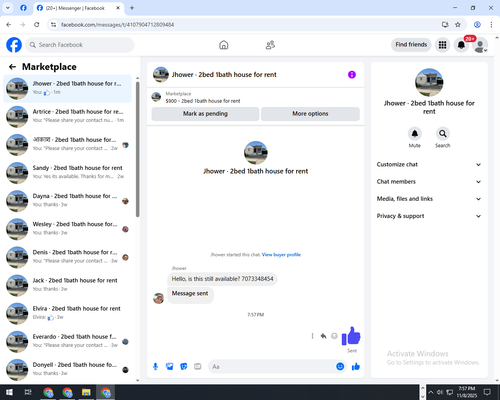React to the sent thumbs-up message

[x=334, y=336]
